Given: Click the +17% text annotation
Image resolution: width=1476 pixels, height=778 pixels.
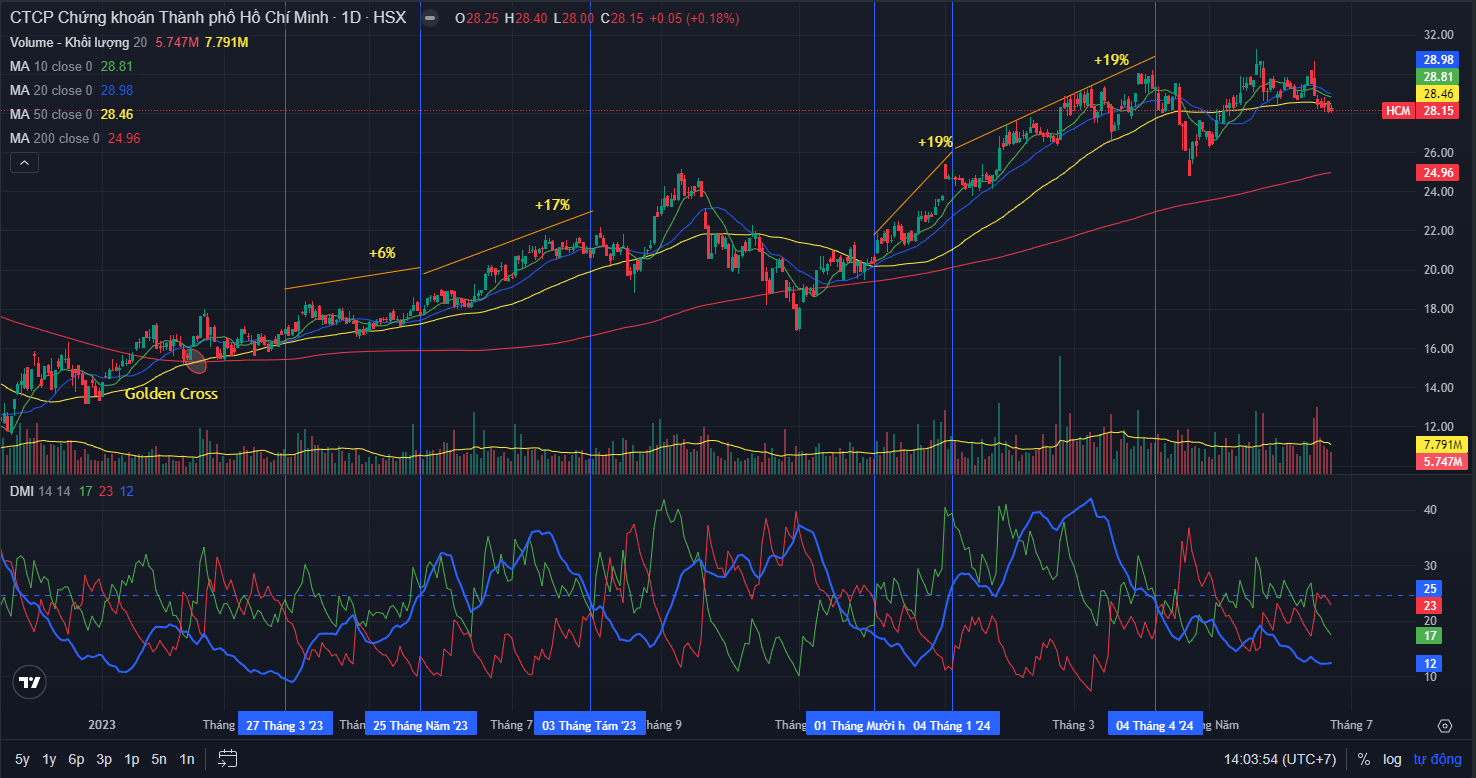Looking at the screenshot, I should point(552,205).
